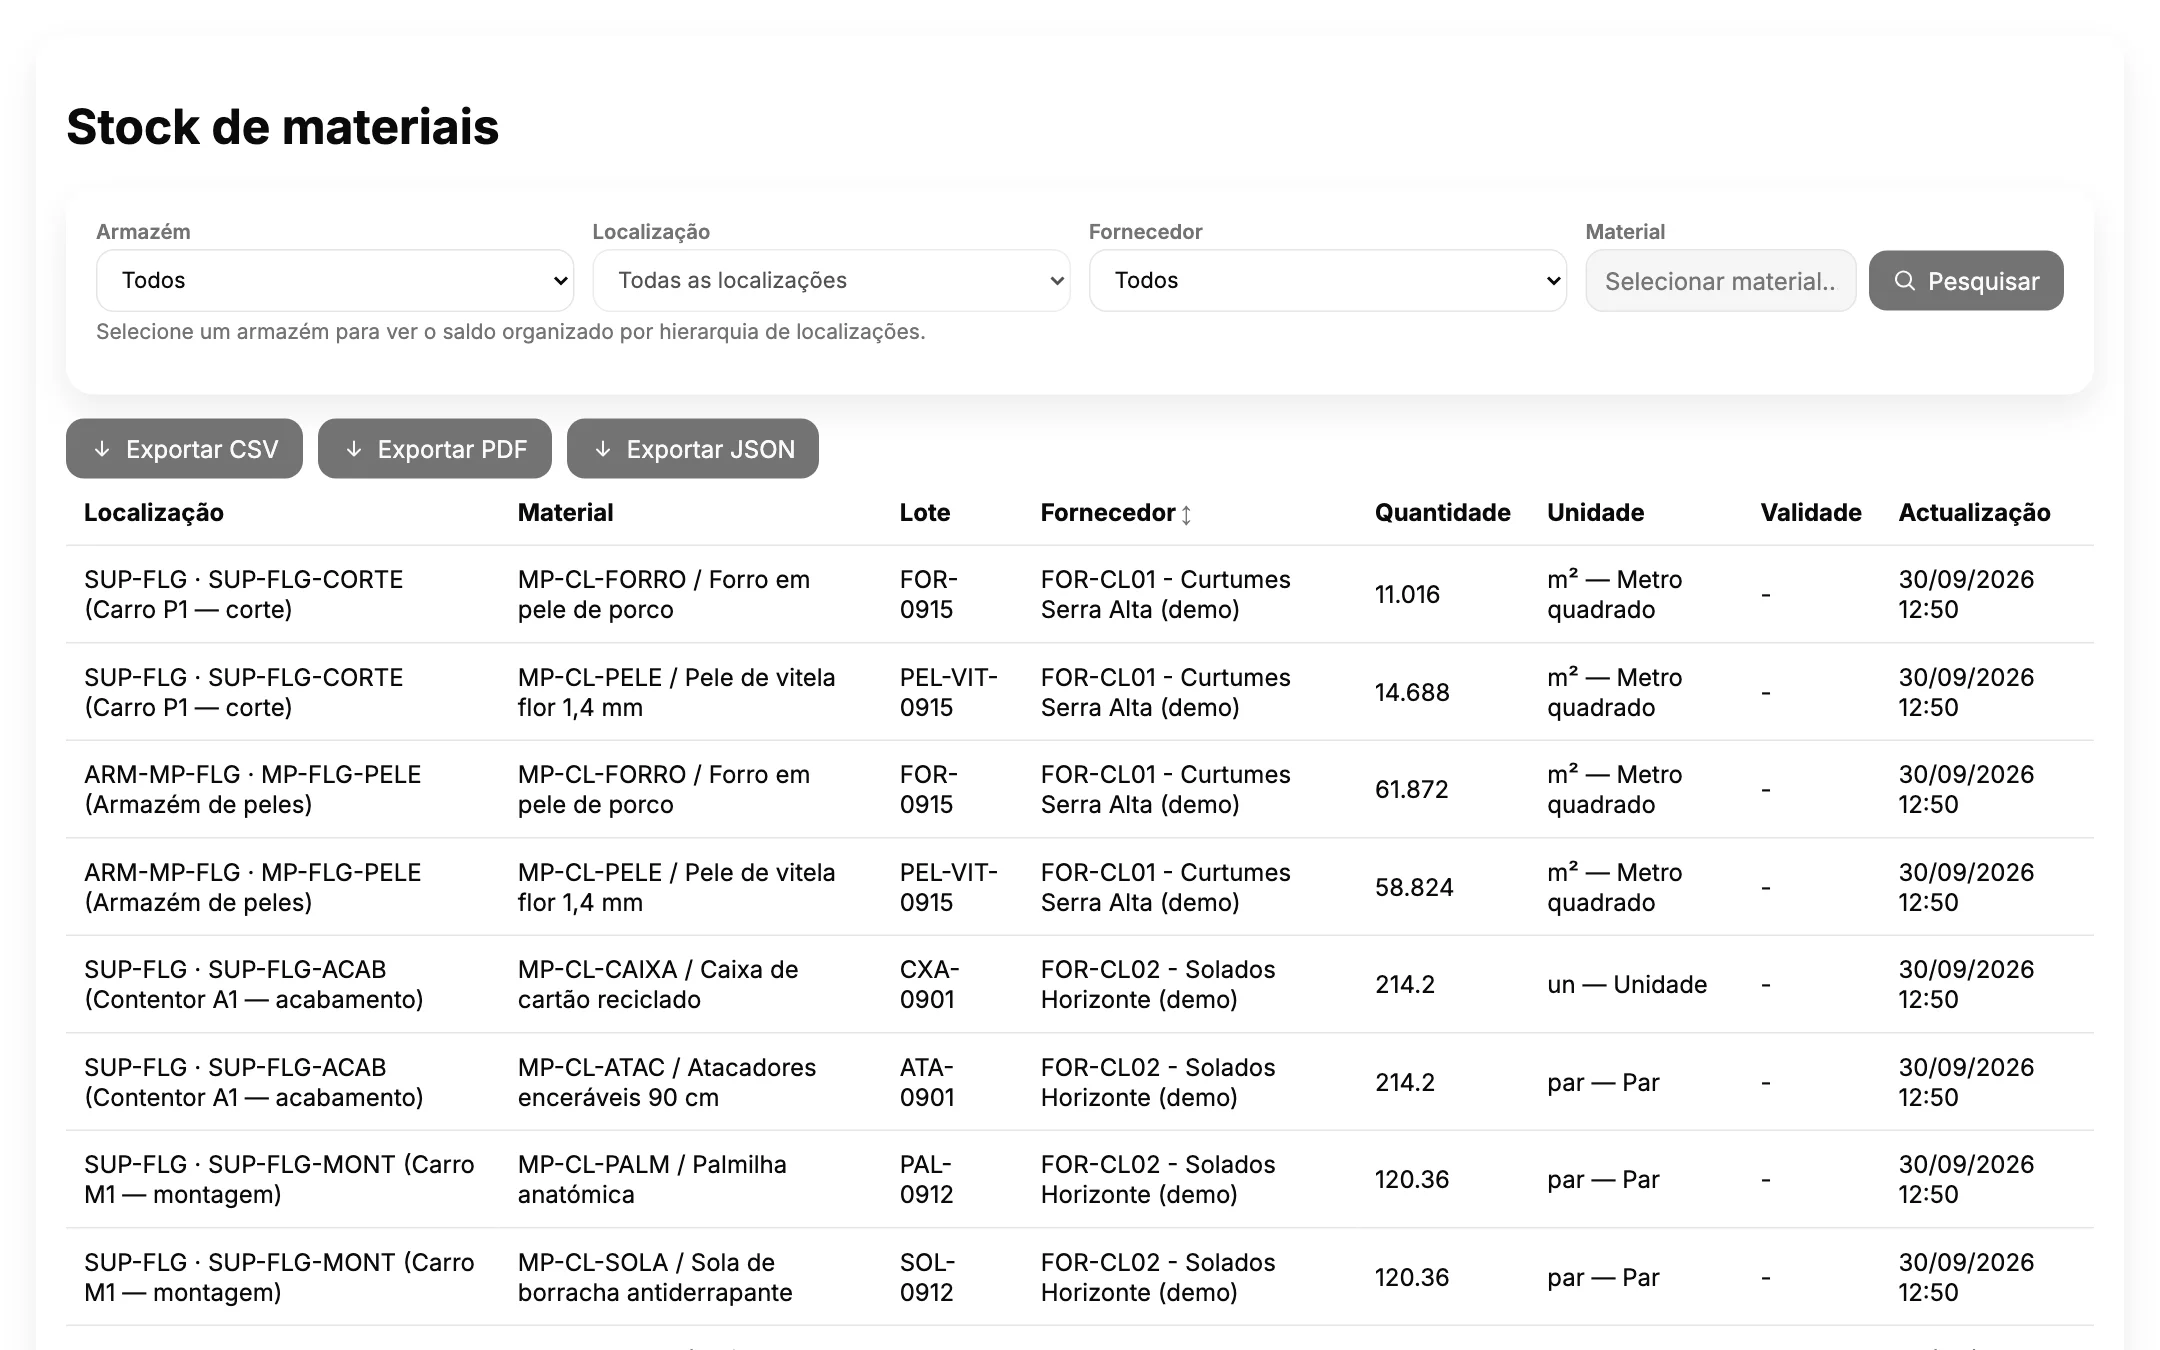
Task: Click the magnifier icon in Pesquisar button
Action: (1905, 281)
